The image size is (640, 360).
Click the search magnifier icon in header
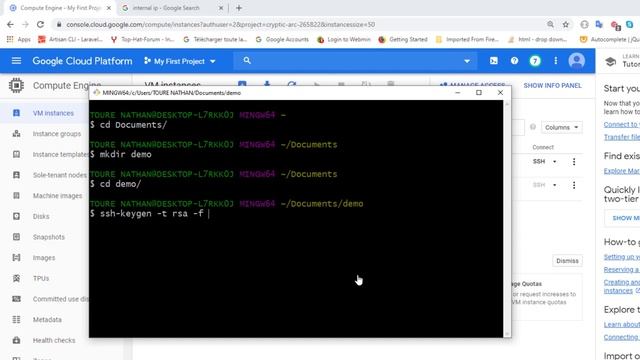(247, 60)
